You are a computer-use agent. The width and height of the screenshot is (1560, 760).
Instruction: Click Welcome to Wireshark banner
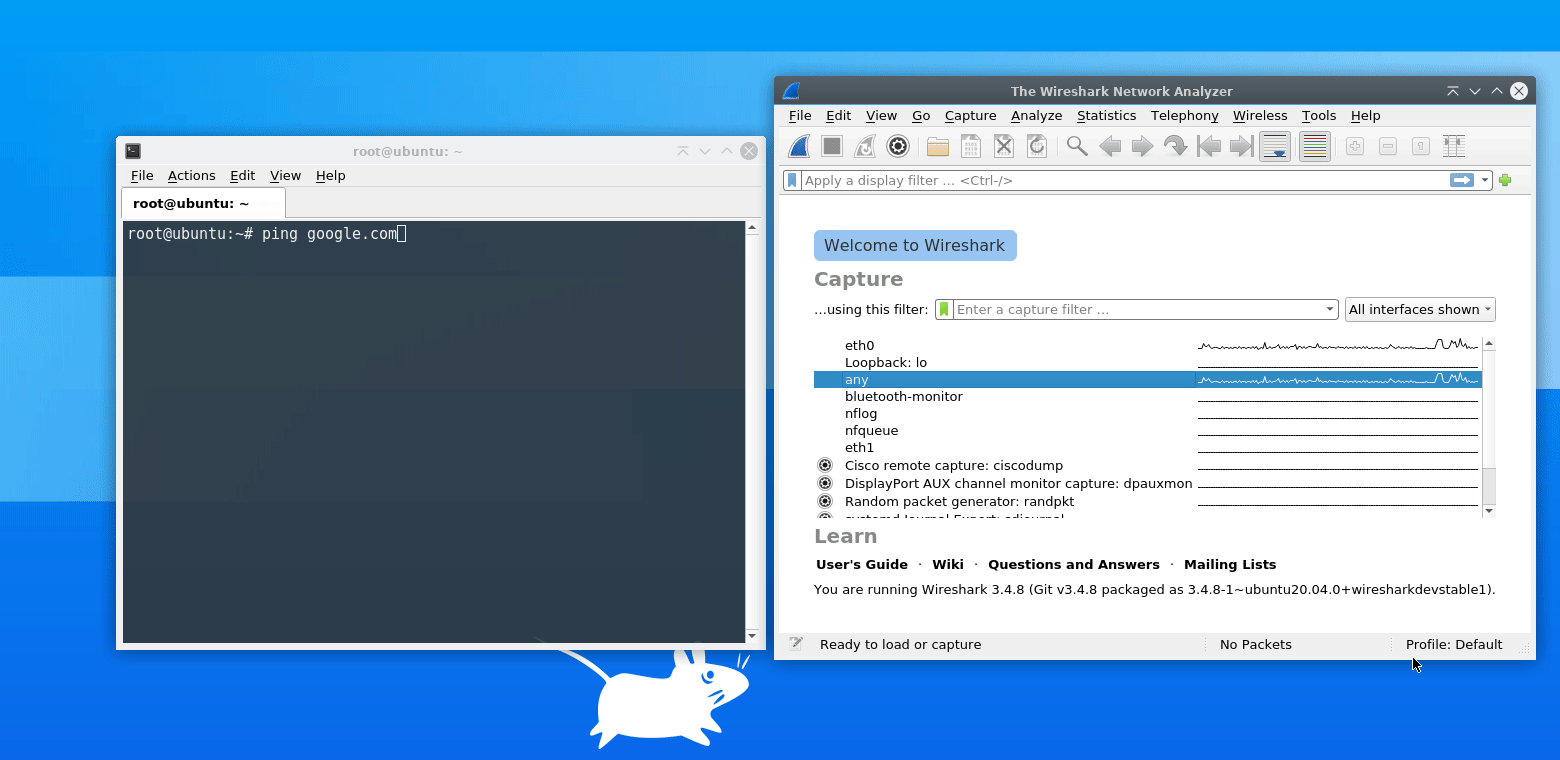point(915,245)
